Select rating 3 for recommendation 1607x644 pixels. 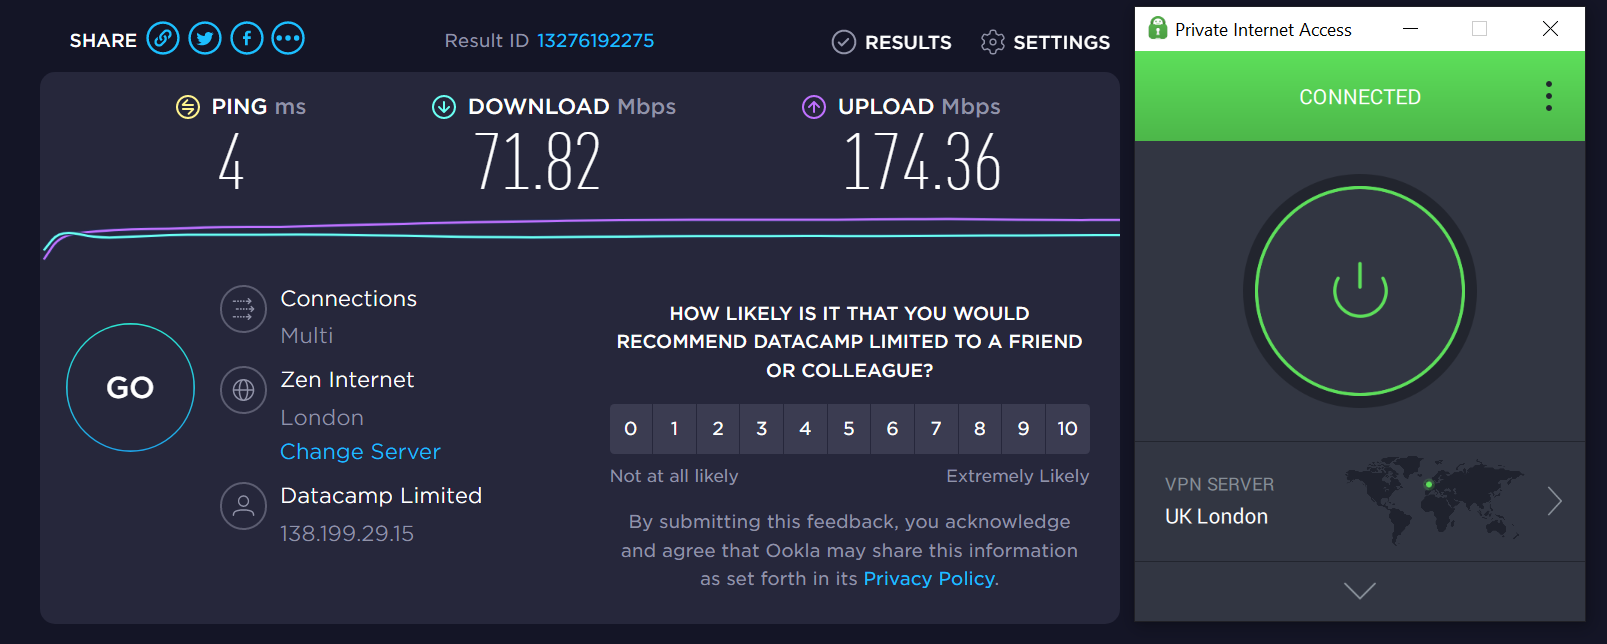pos(762,429)
